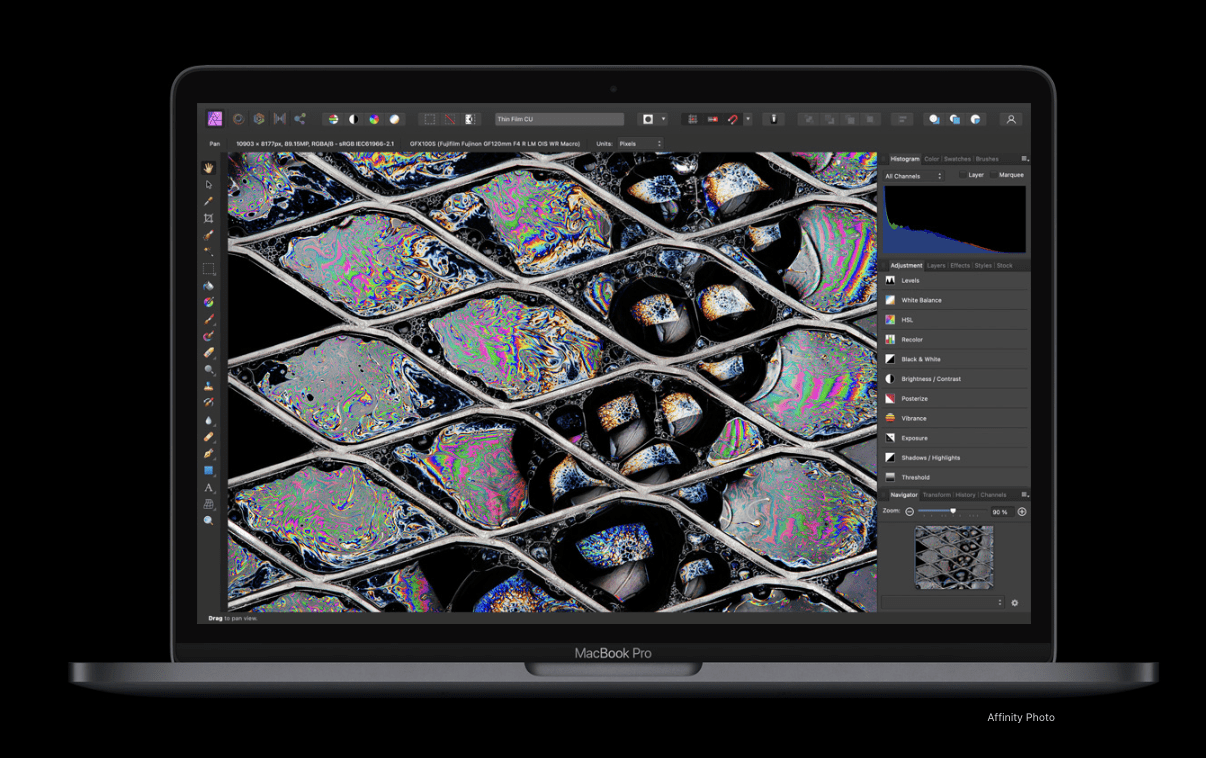Open the Histogram panel options menu
This screenshot has width=1206, height=758.
click(x=1024, y=158)
